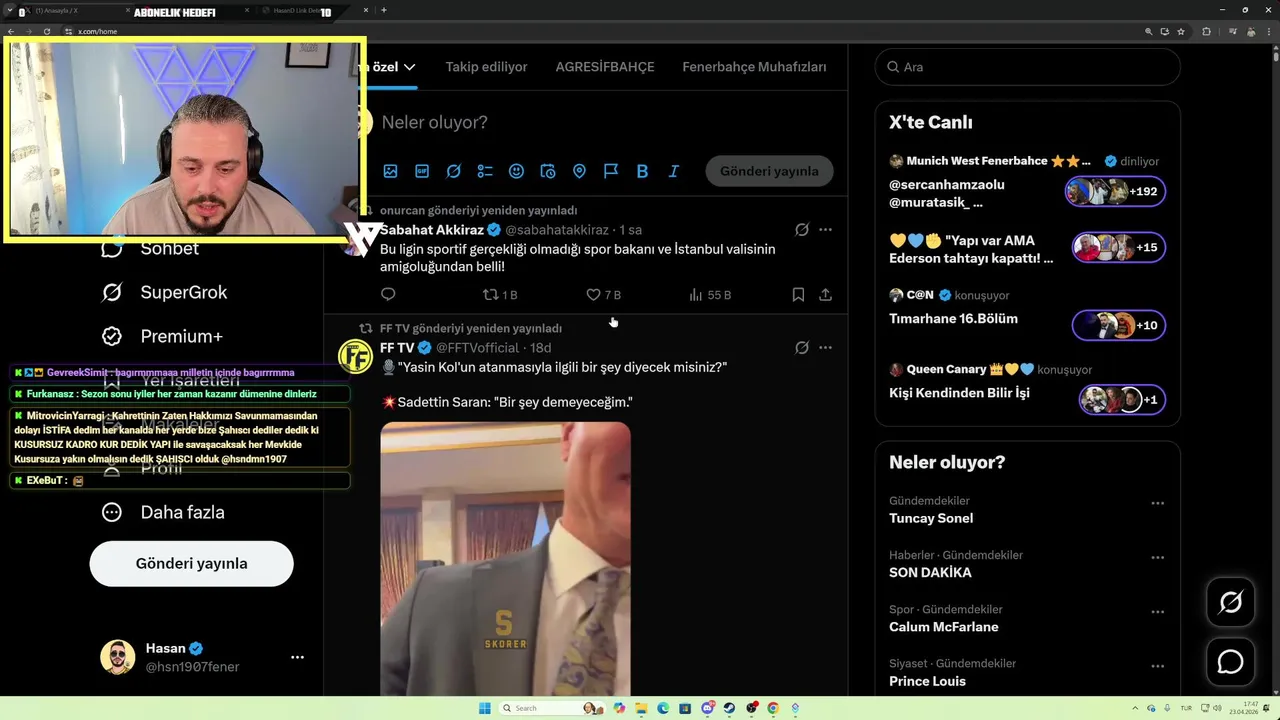Open File Explorer from the taskbar
Screen dimensions: 1280x720
point(641,708)
